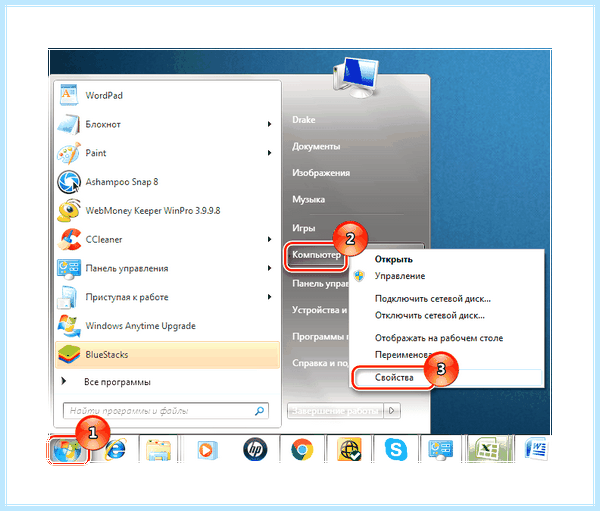Image resolution: width=600 pixels, height=511 pixels.
Task: Open Панель управления in left program list
Action: (x=167, y=268)
